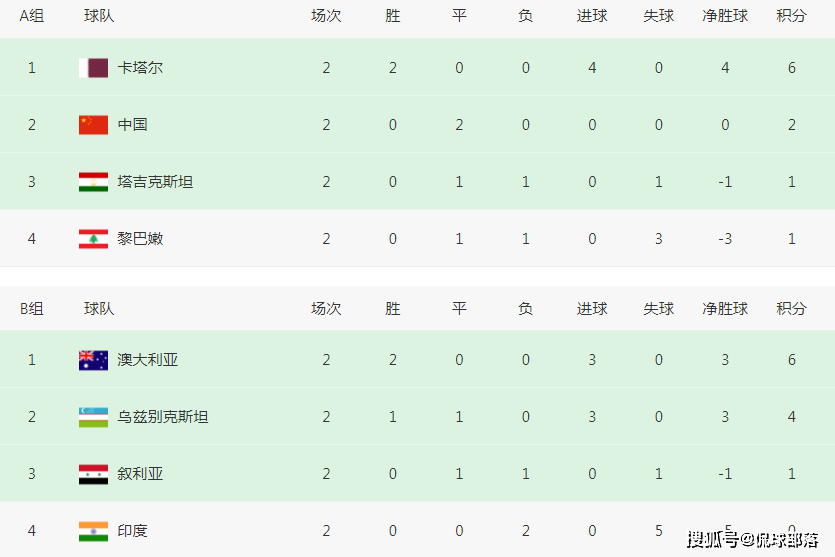Click the Syria flag icon

coord(93,474)
